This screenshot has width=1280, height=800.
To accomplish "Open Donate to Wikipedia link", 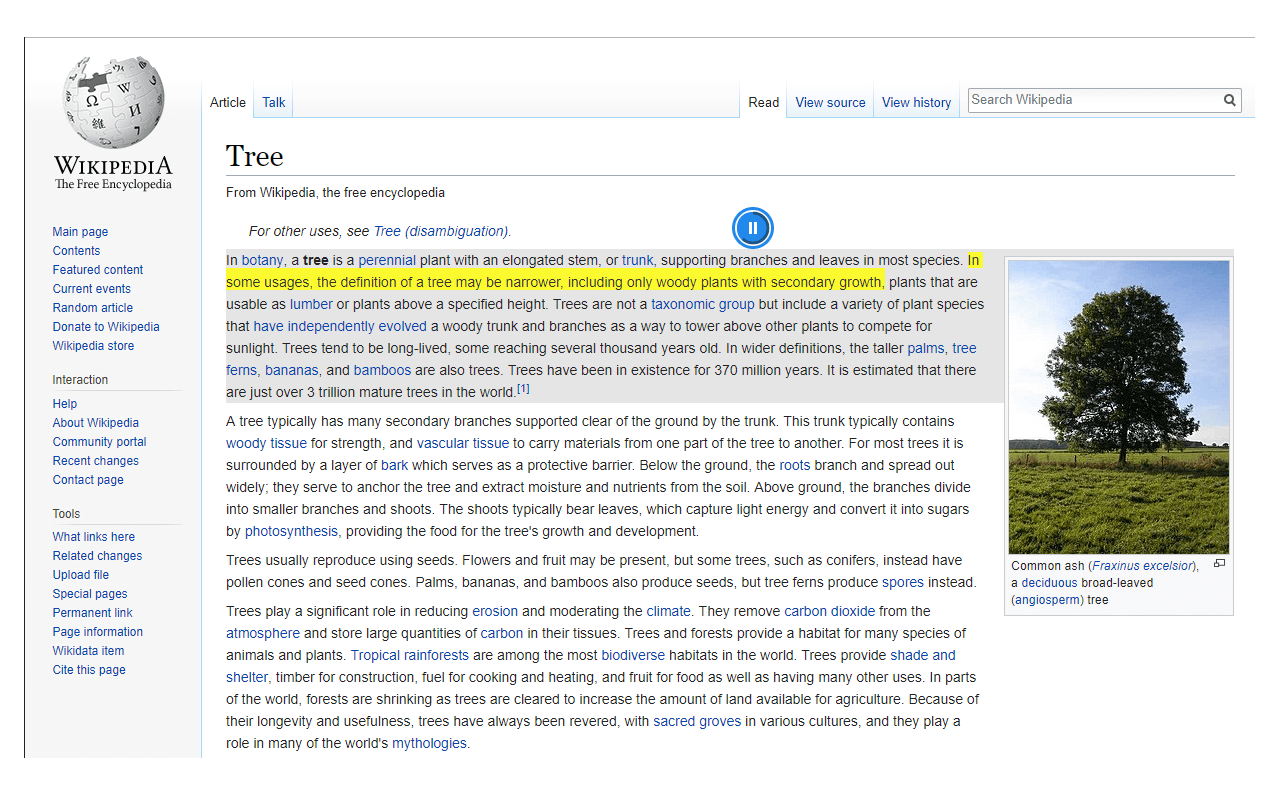I will click(x=106, y=327).
